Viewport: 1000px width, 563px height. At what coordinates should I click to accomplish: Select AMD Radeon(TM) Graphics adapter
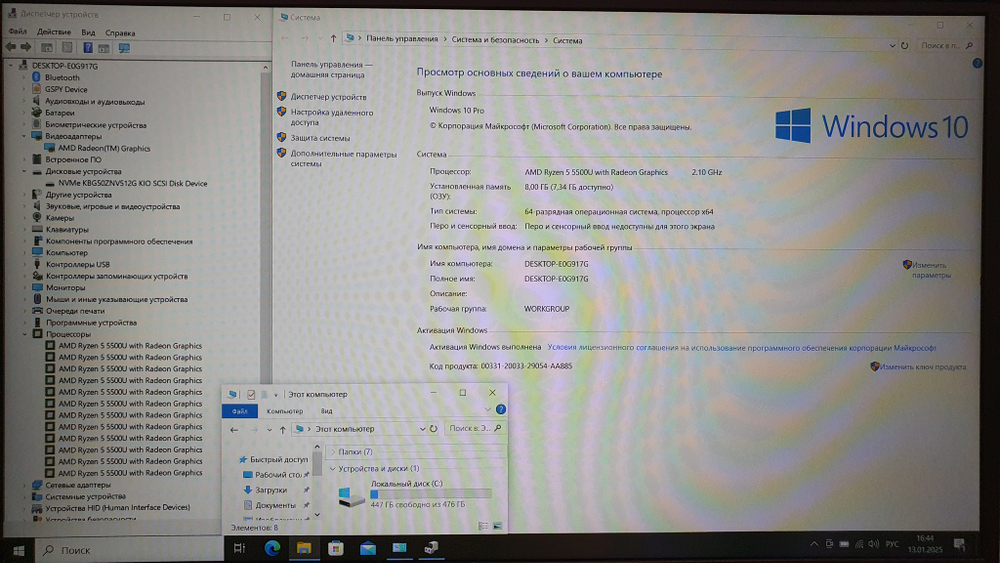click(104, 148)
